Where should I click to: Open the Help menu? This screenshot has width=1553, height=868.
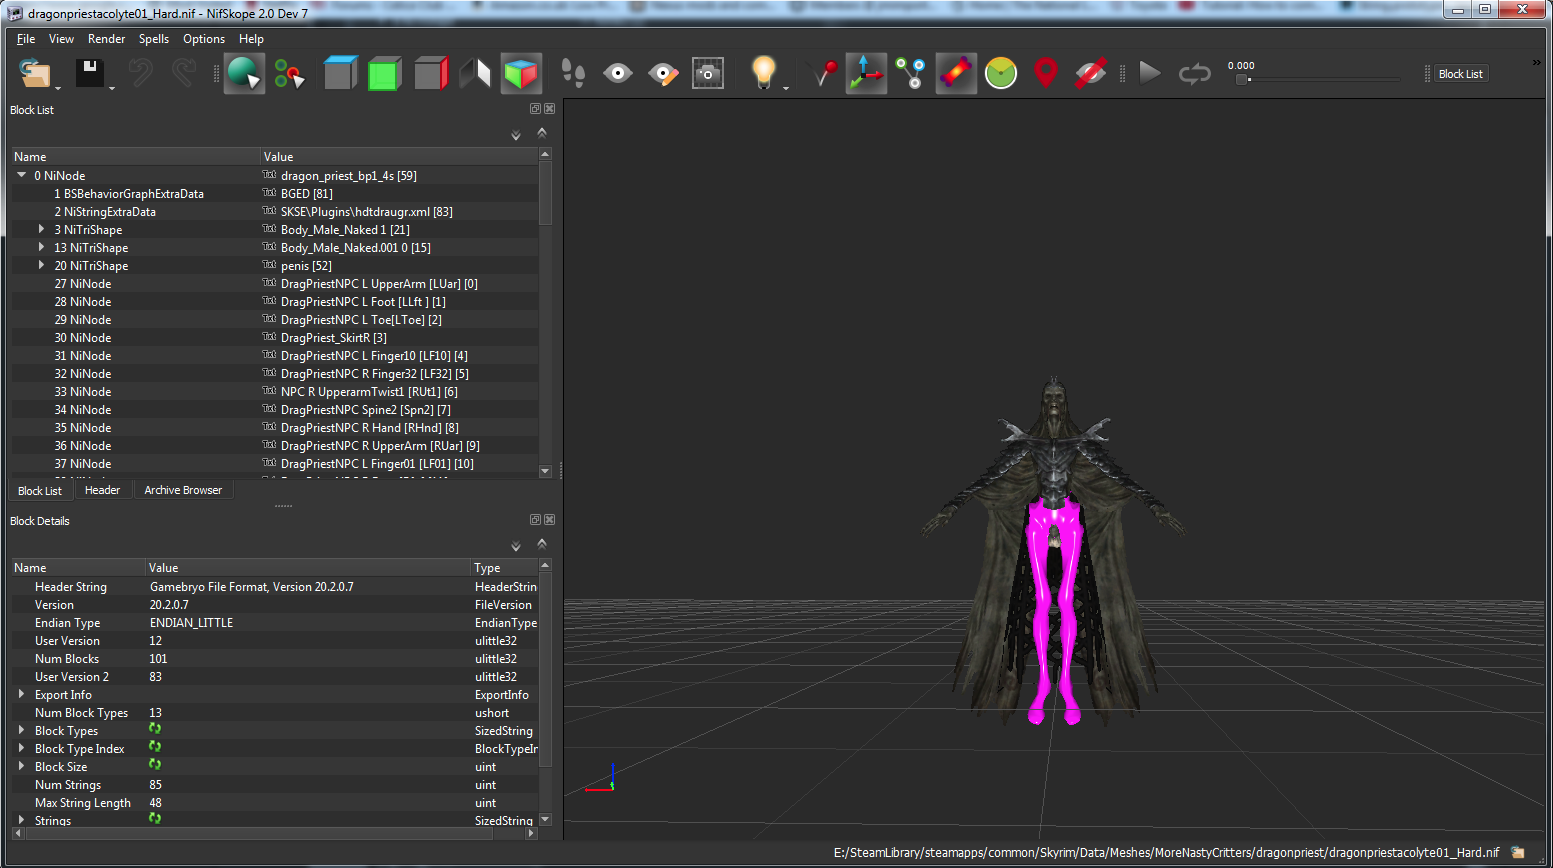pos(251,39)
